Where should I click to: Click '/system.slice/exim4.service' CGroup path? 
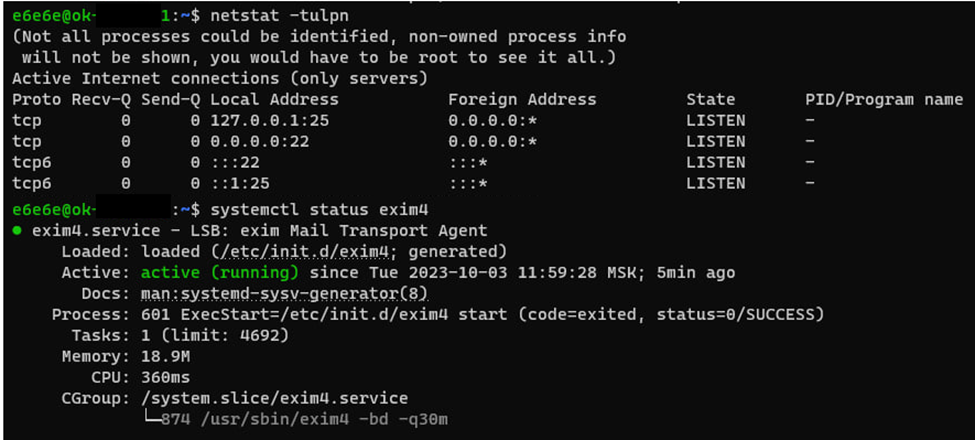click(275, 398)
